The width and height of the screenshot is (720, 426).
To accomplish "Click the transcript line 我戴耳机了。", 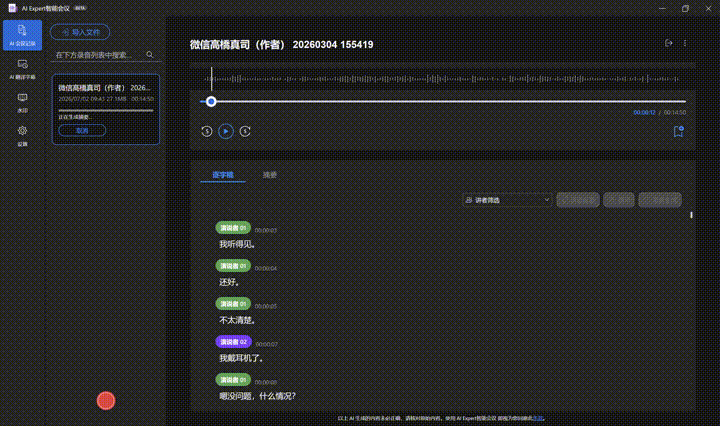I will [241, 358].
